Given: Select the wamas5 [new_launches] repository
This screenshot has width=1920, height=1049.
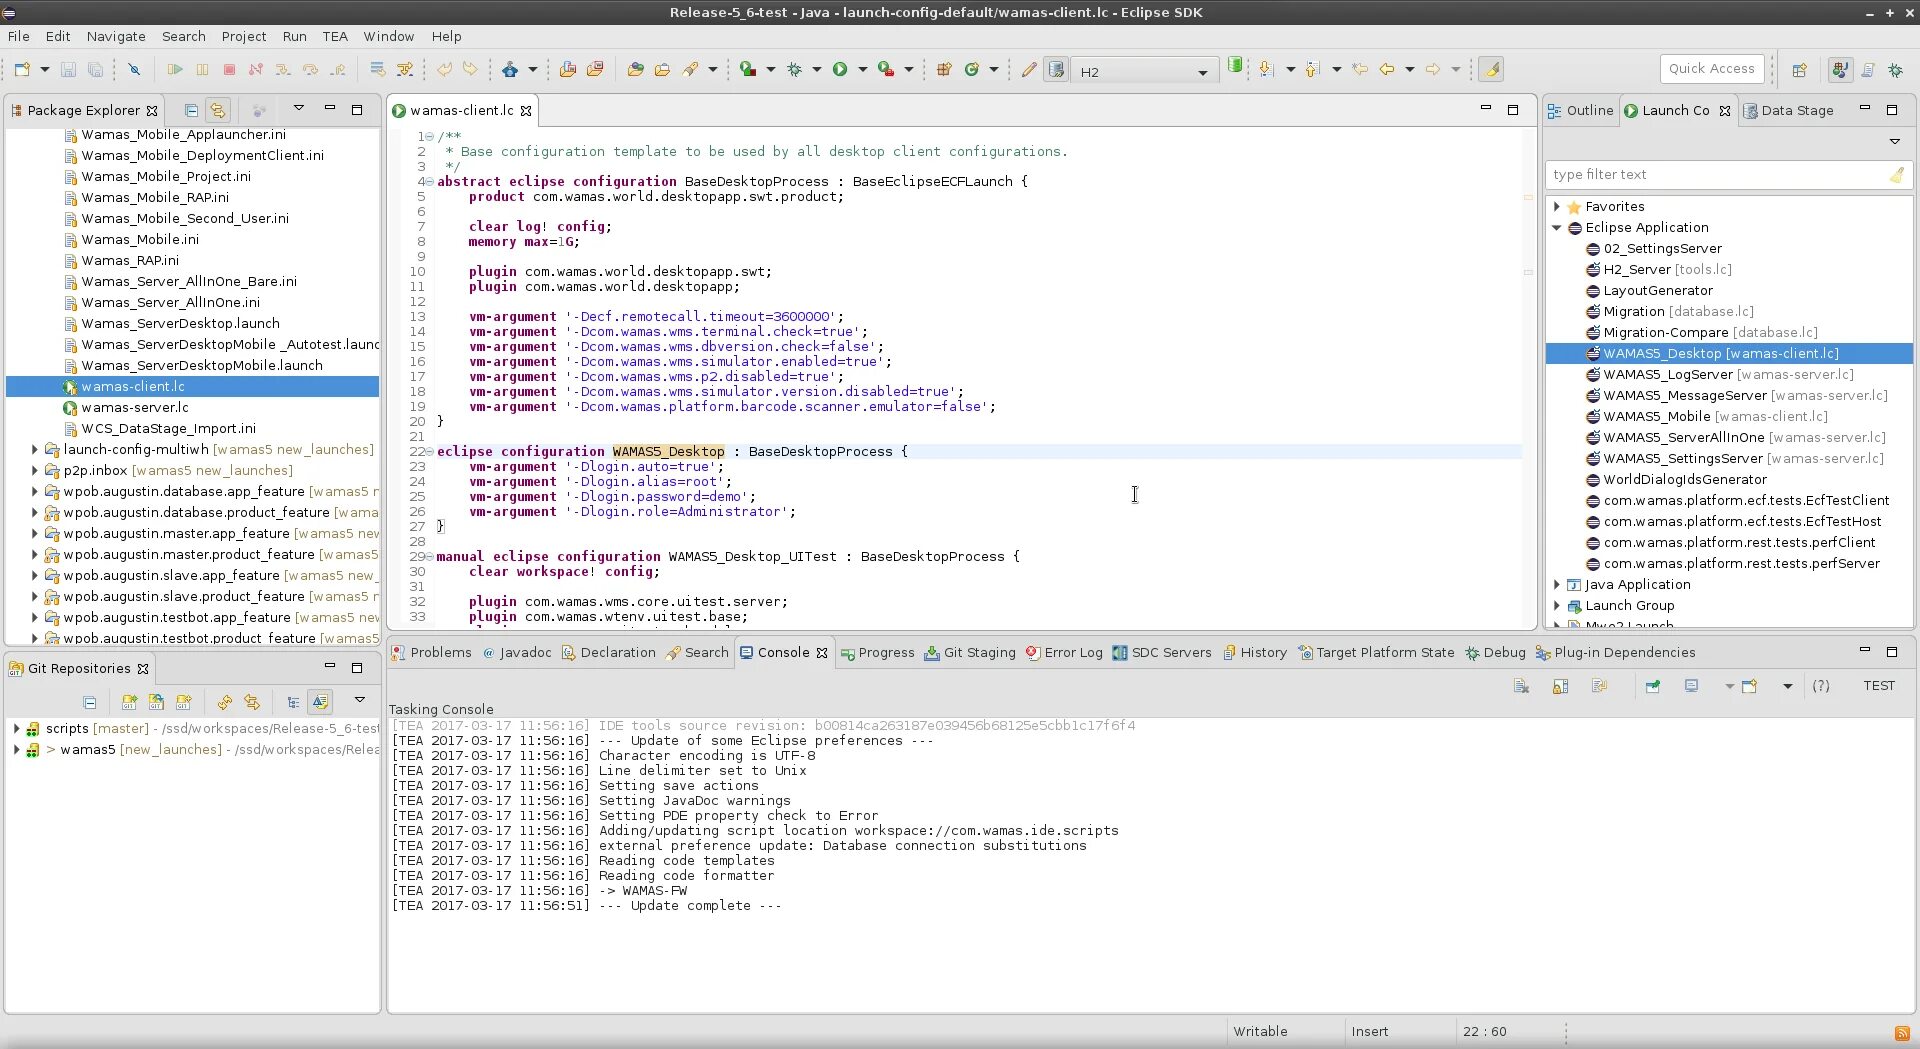Looking at the screenshot, I should point(140,750).
